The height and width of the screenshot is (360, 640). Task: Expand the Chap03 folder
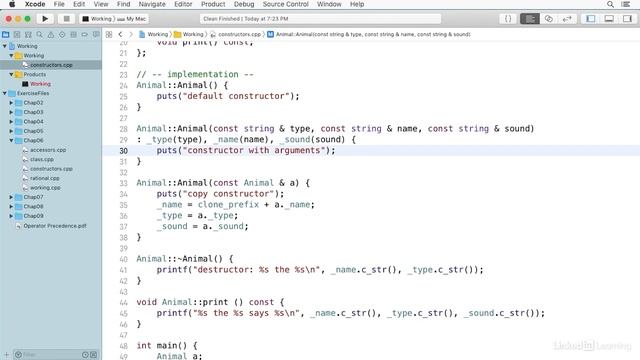(11, 112)
